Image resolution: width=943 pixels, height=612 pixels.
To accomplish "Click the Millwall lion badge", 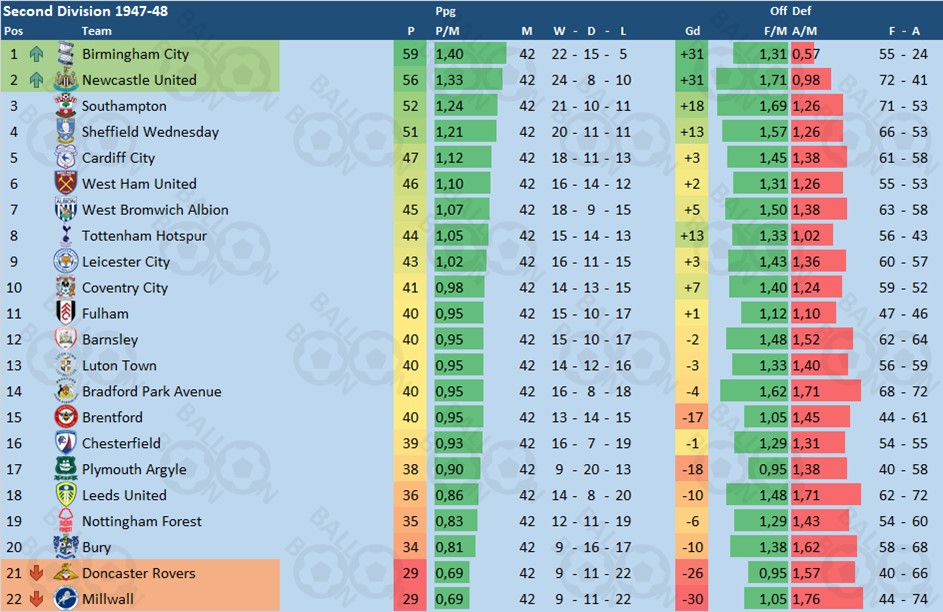I will [66, 599].
